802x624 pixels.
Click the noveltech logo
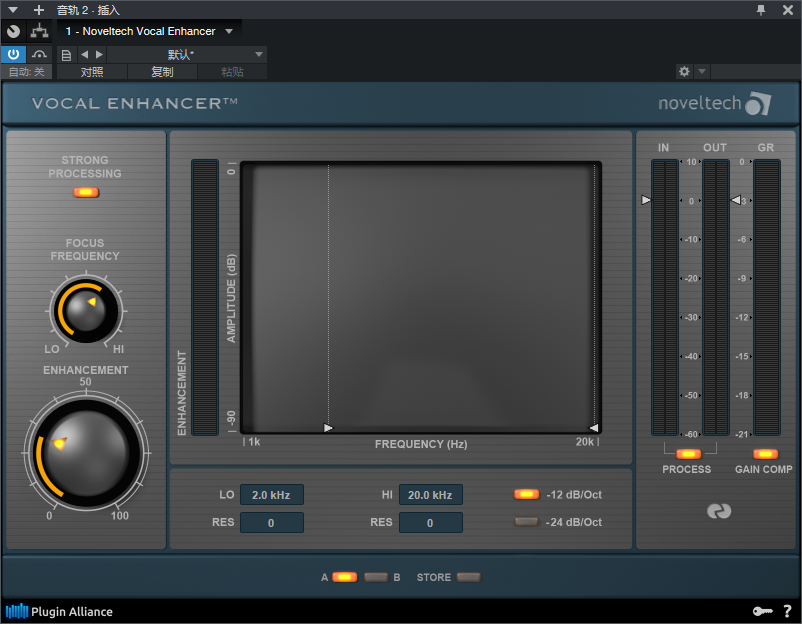(715, 103)
